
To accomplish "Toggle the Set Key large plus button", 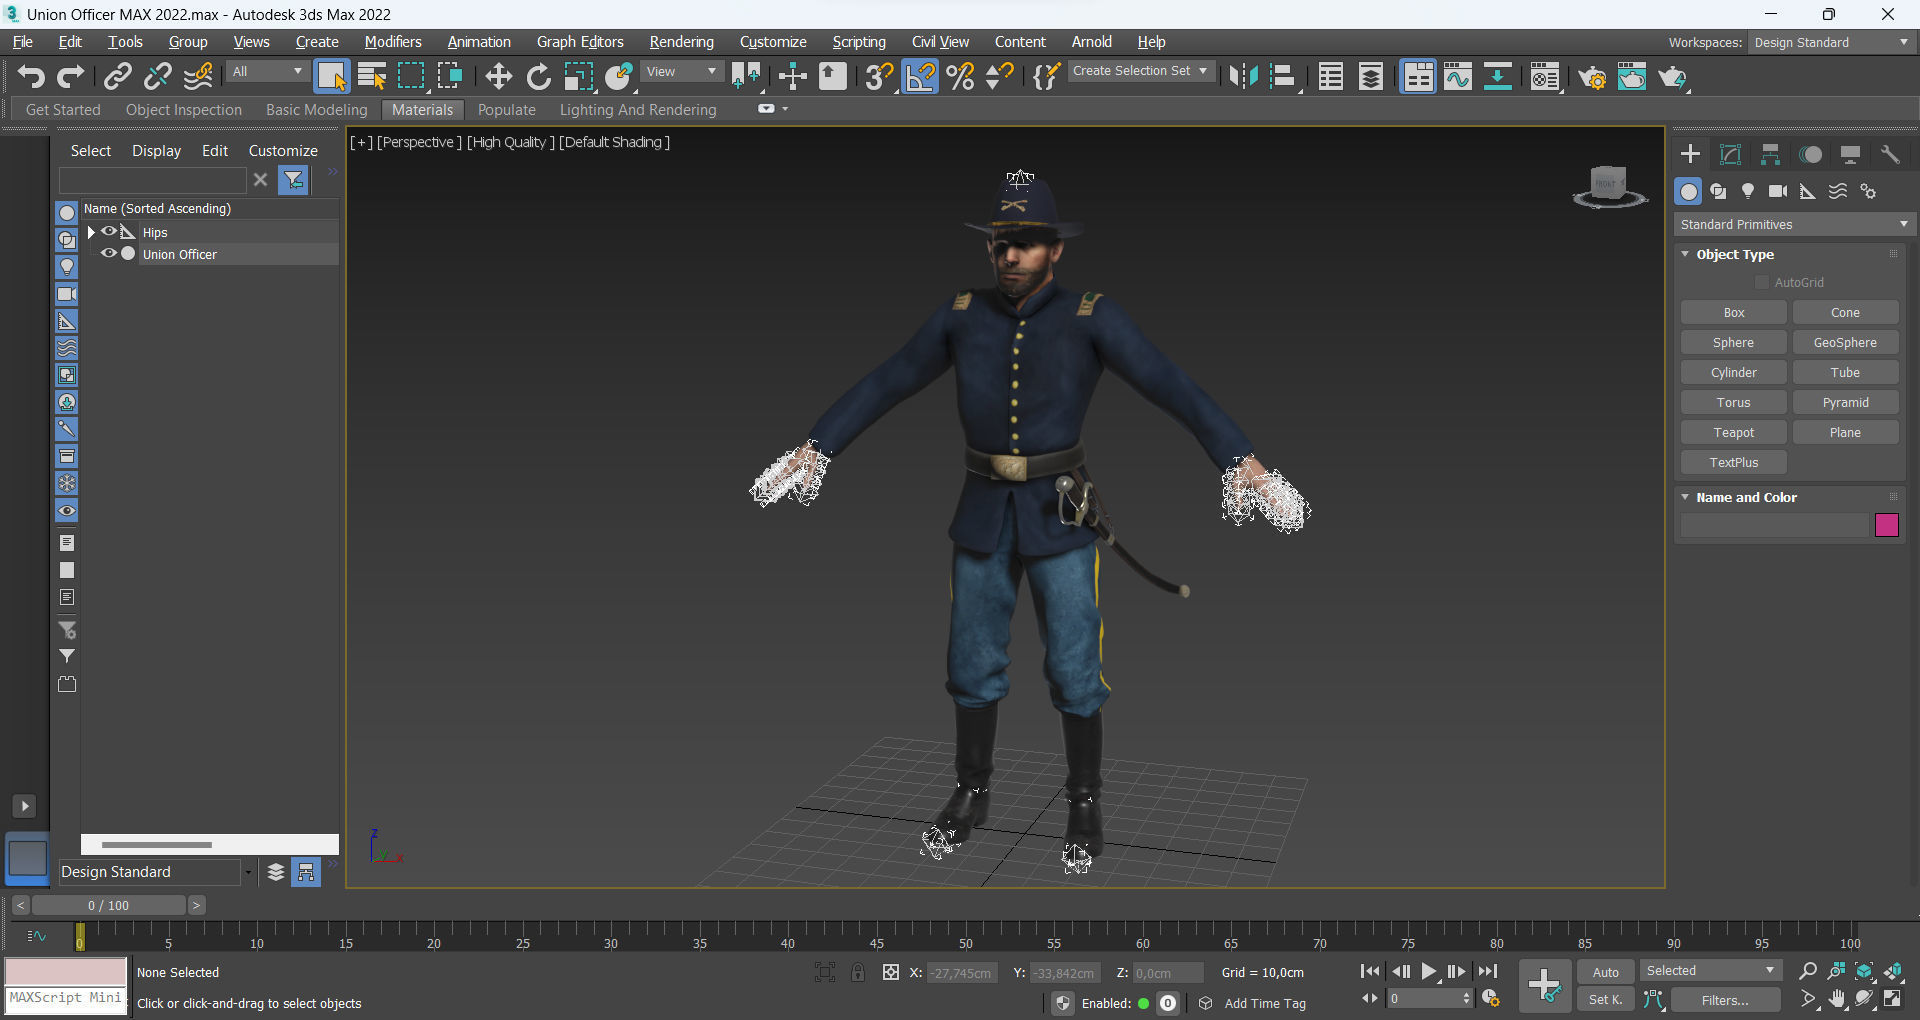I will pos(1544,986).
